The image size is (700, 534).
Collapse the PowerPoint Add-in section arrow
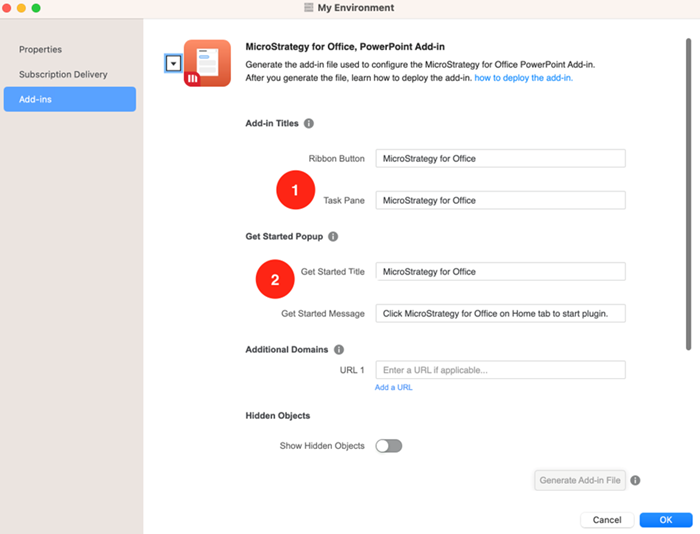pyautogui.click(x=173, y=62)
